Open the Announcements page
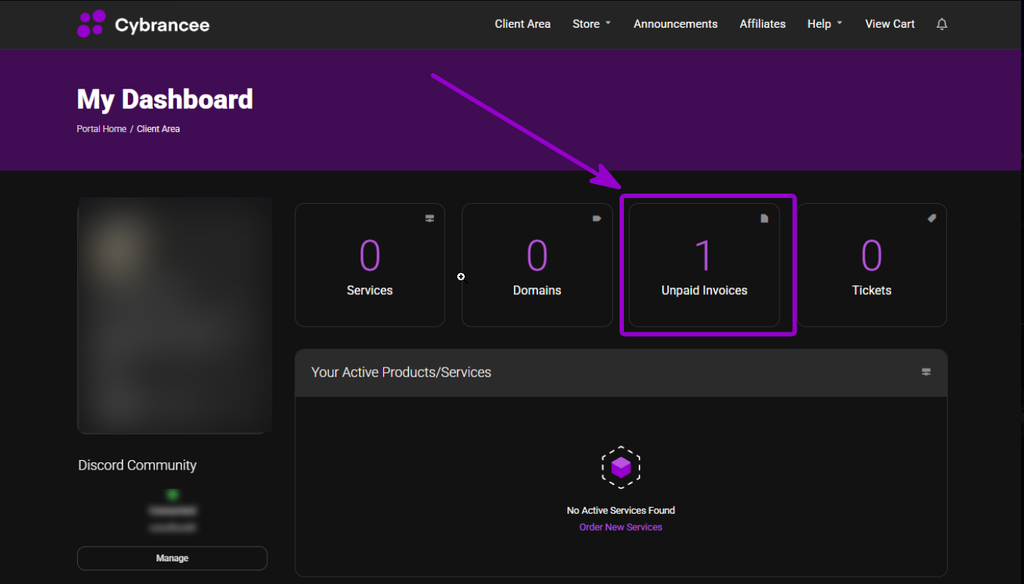This screenshot has height=584, width=1024. [675, 24]
